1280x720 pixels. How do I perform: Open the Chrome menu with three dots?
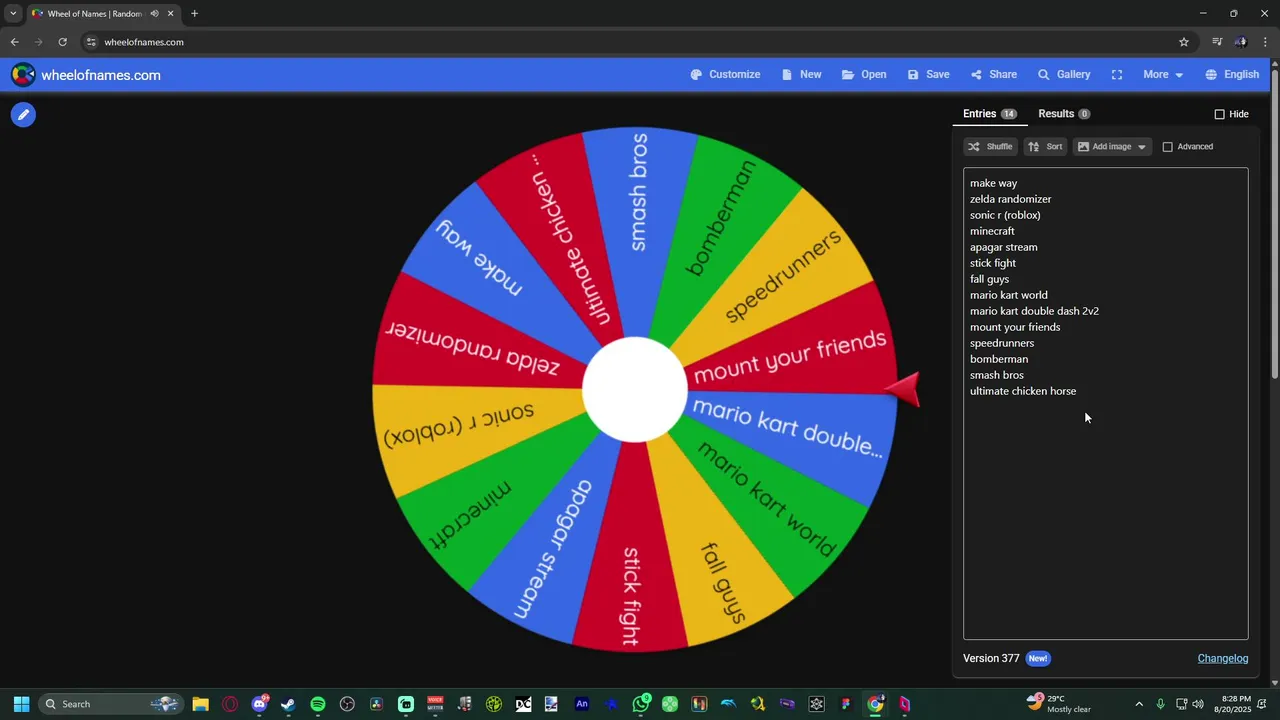pos(1266,42)
